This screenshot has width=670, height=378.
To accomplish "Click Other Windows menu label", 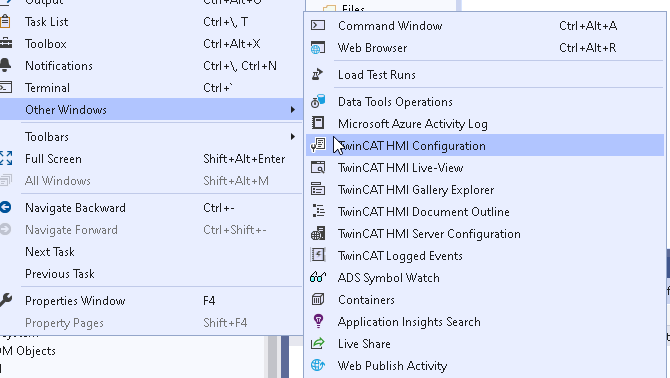I will (66, 110).
